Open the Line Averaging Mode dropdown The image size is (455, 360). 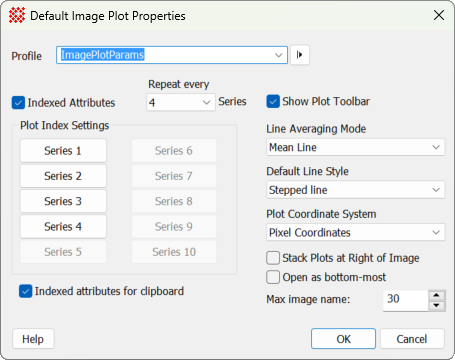[355, 147]
